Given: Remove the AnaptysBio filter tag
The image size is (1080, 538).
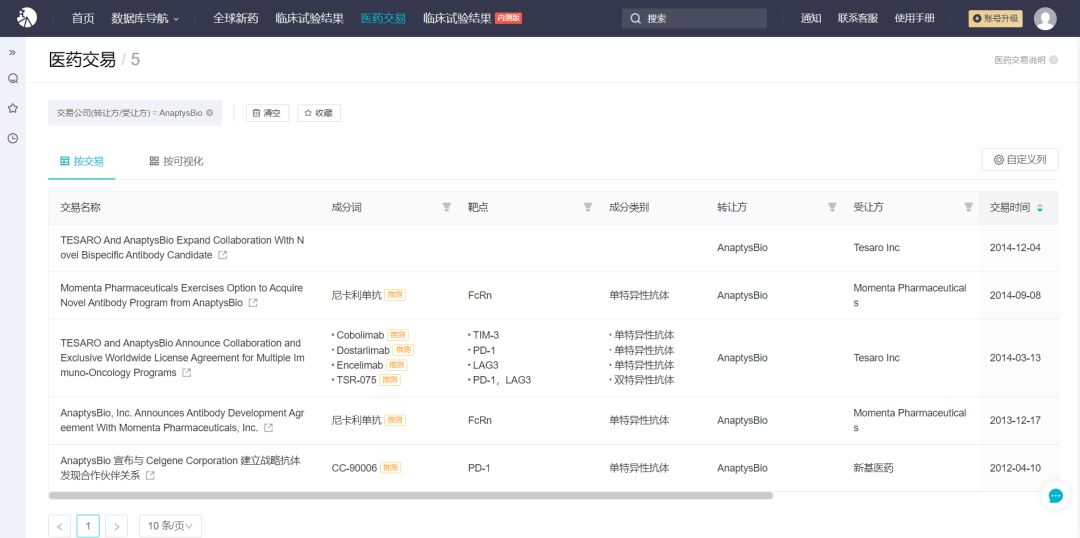Looking at the screenshot, I should point(209,113).
